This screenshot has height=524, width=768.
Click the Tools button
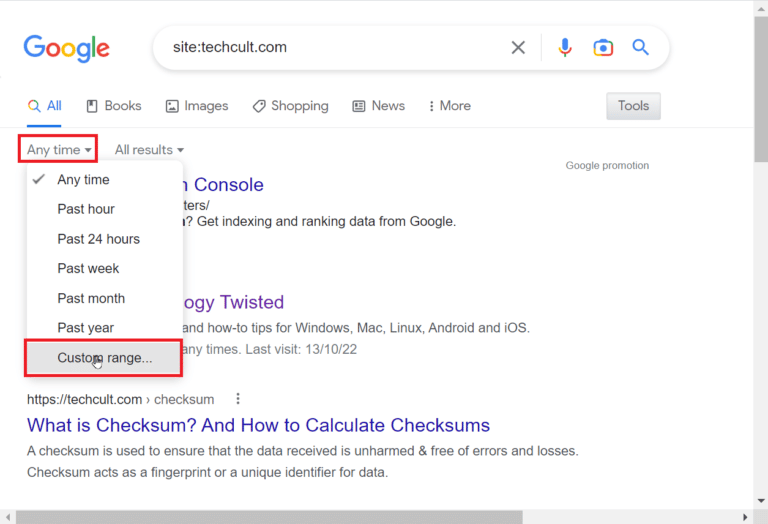(633, 106)
